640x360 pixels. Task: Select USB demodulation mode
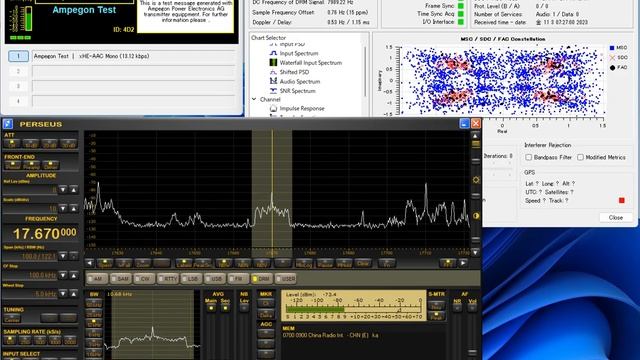tap(215, 279)
